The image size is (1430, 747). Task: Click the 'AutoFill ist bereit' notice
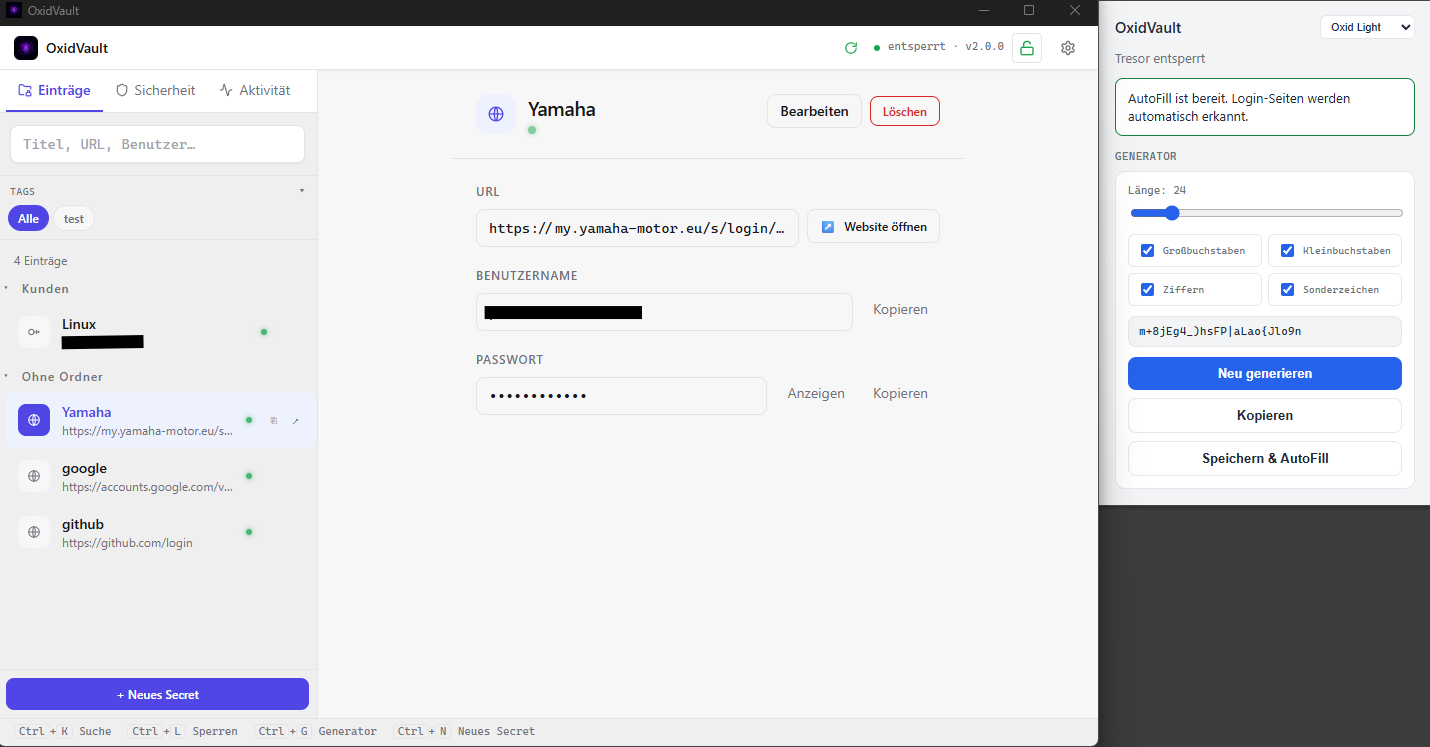[x=1265, y=107]
